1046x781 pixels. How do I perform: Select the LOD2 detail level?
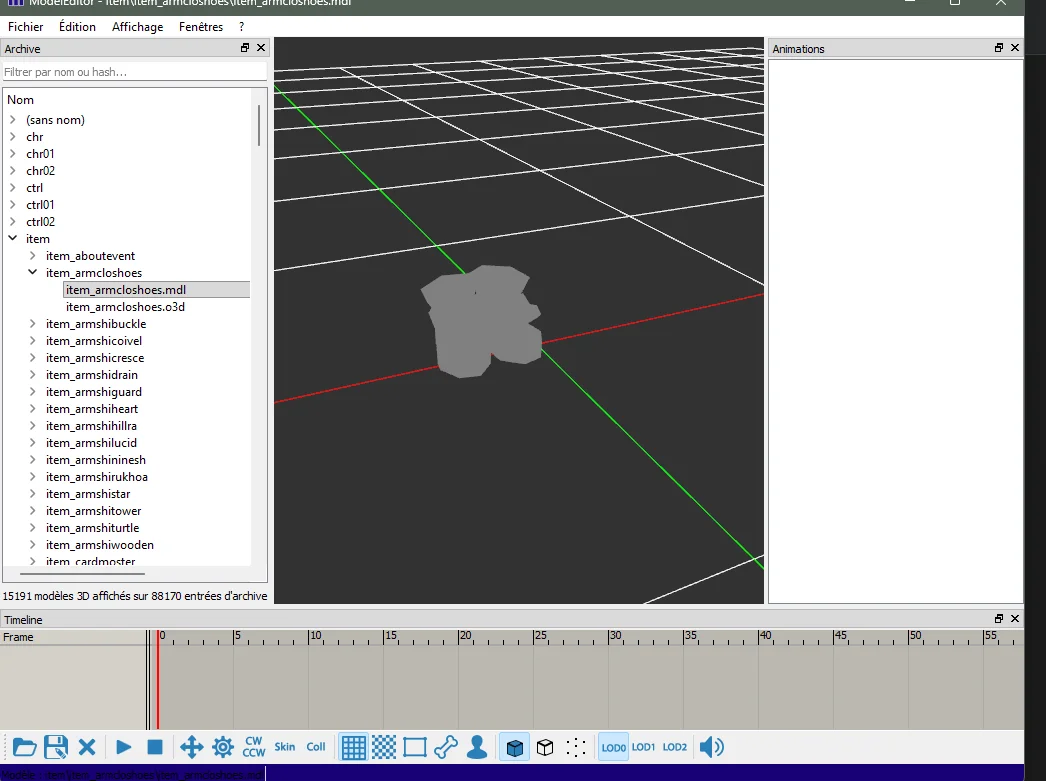674,747
